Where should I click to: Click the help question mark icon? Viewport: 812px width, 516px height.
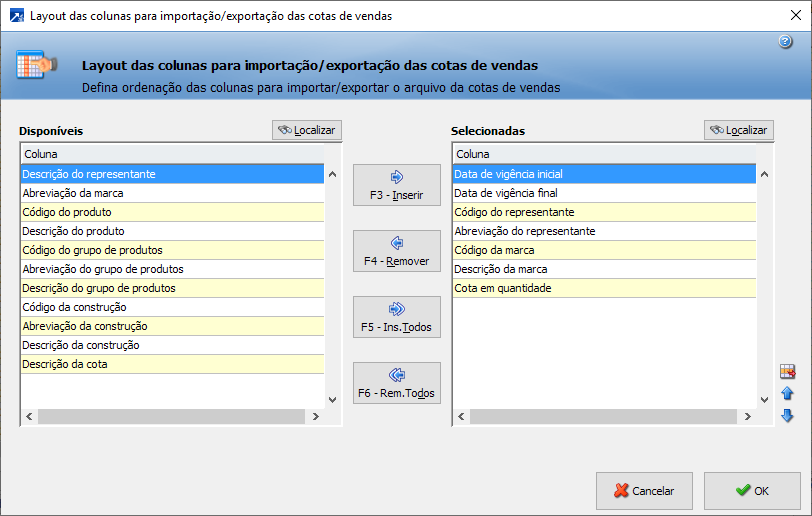pyautogui.click(x=785, y=41)
